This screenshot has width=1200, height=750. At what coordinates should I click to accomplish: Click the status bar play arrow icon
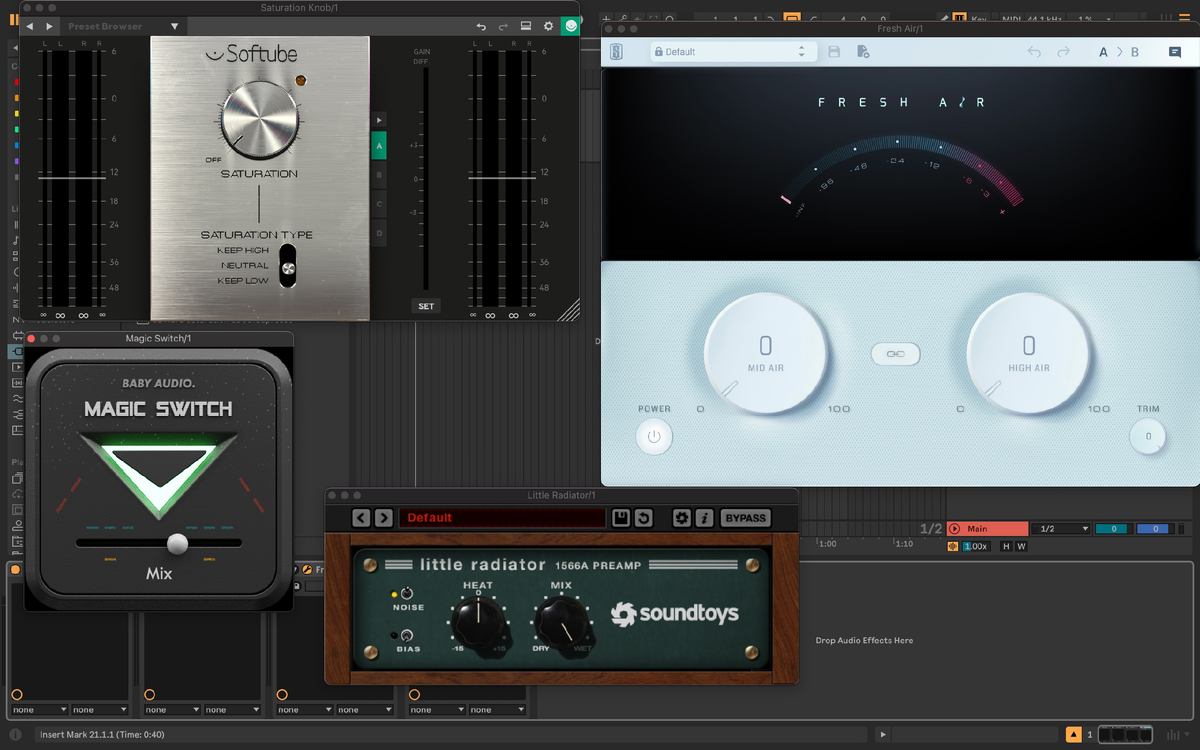[882, 735]
